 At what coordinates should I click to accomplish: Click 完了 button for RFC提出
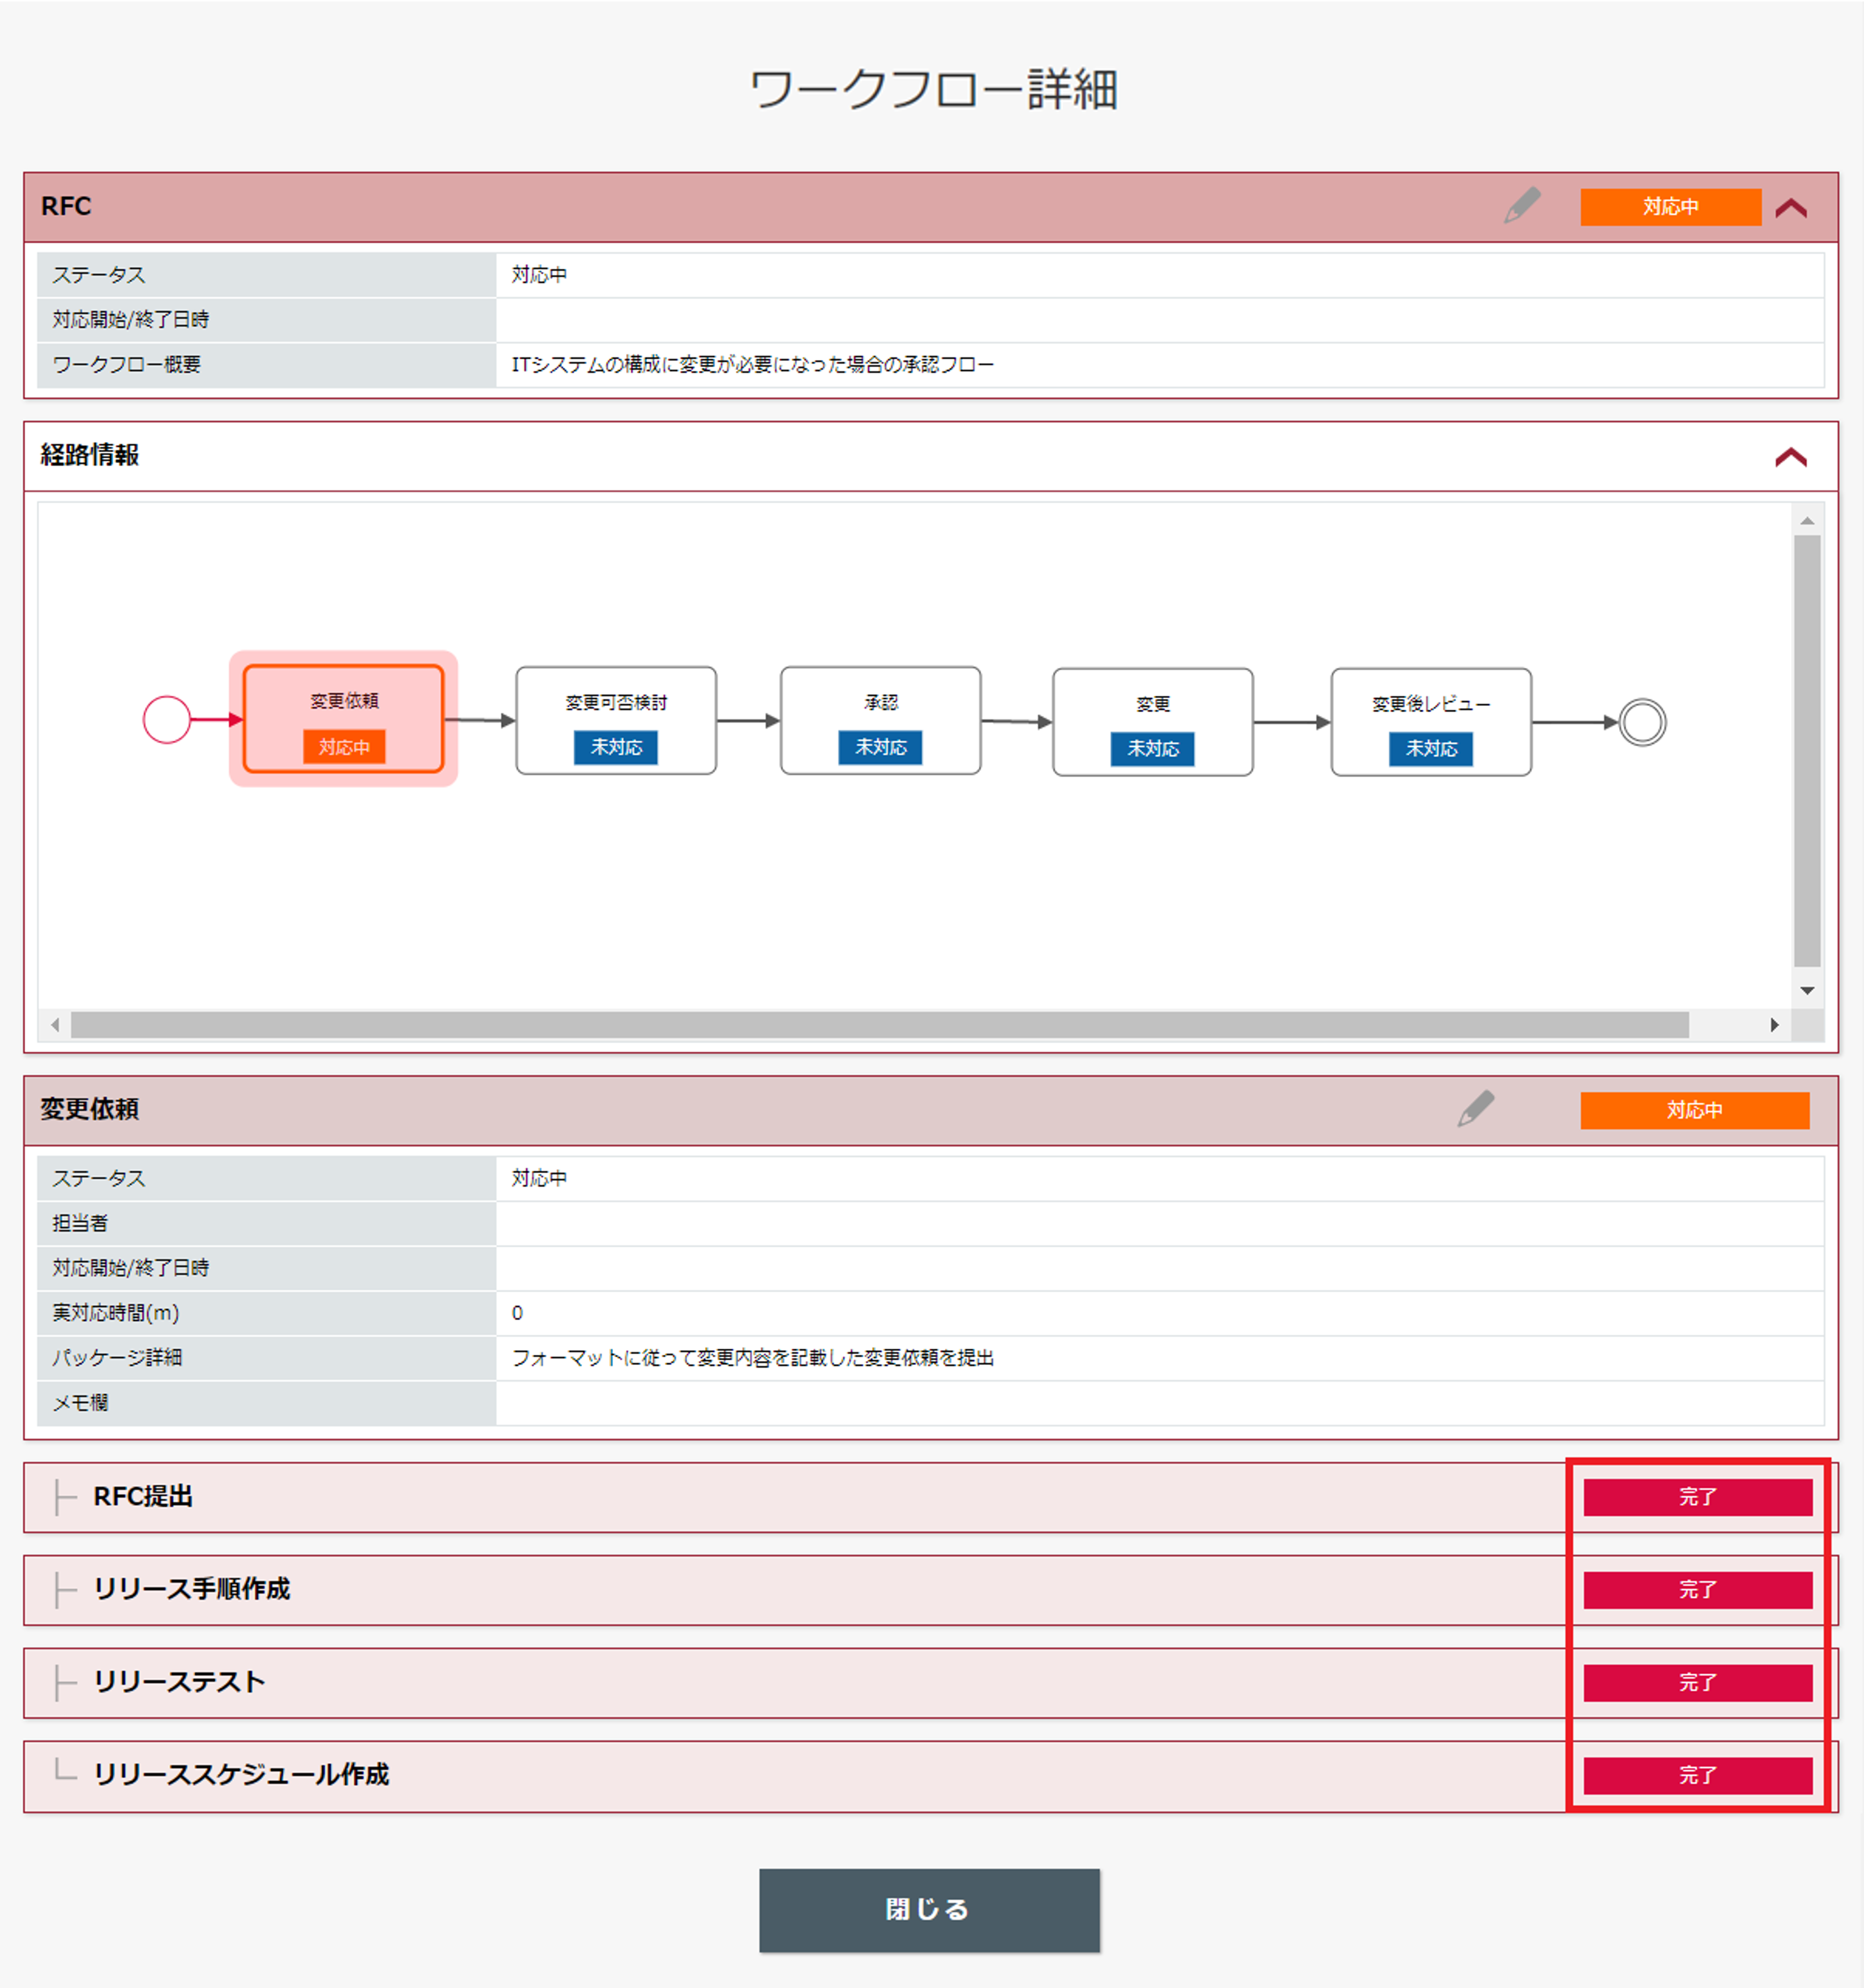tap(1698, 1497)
